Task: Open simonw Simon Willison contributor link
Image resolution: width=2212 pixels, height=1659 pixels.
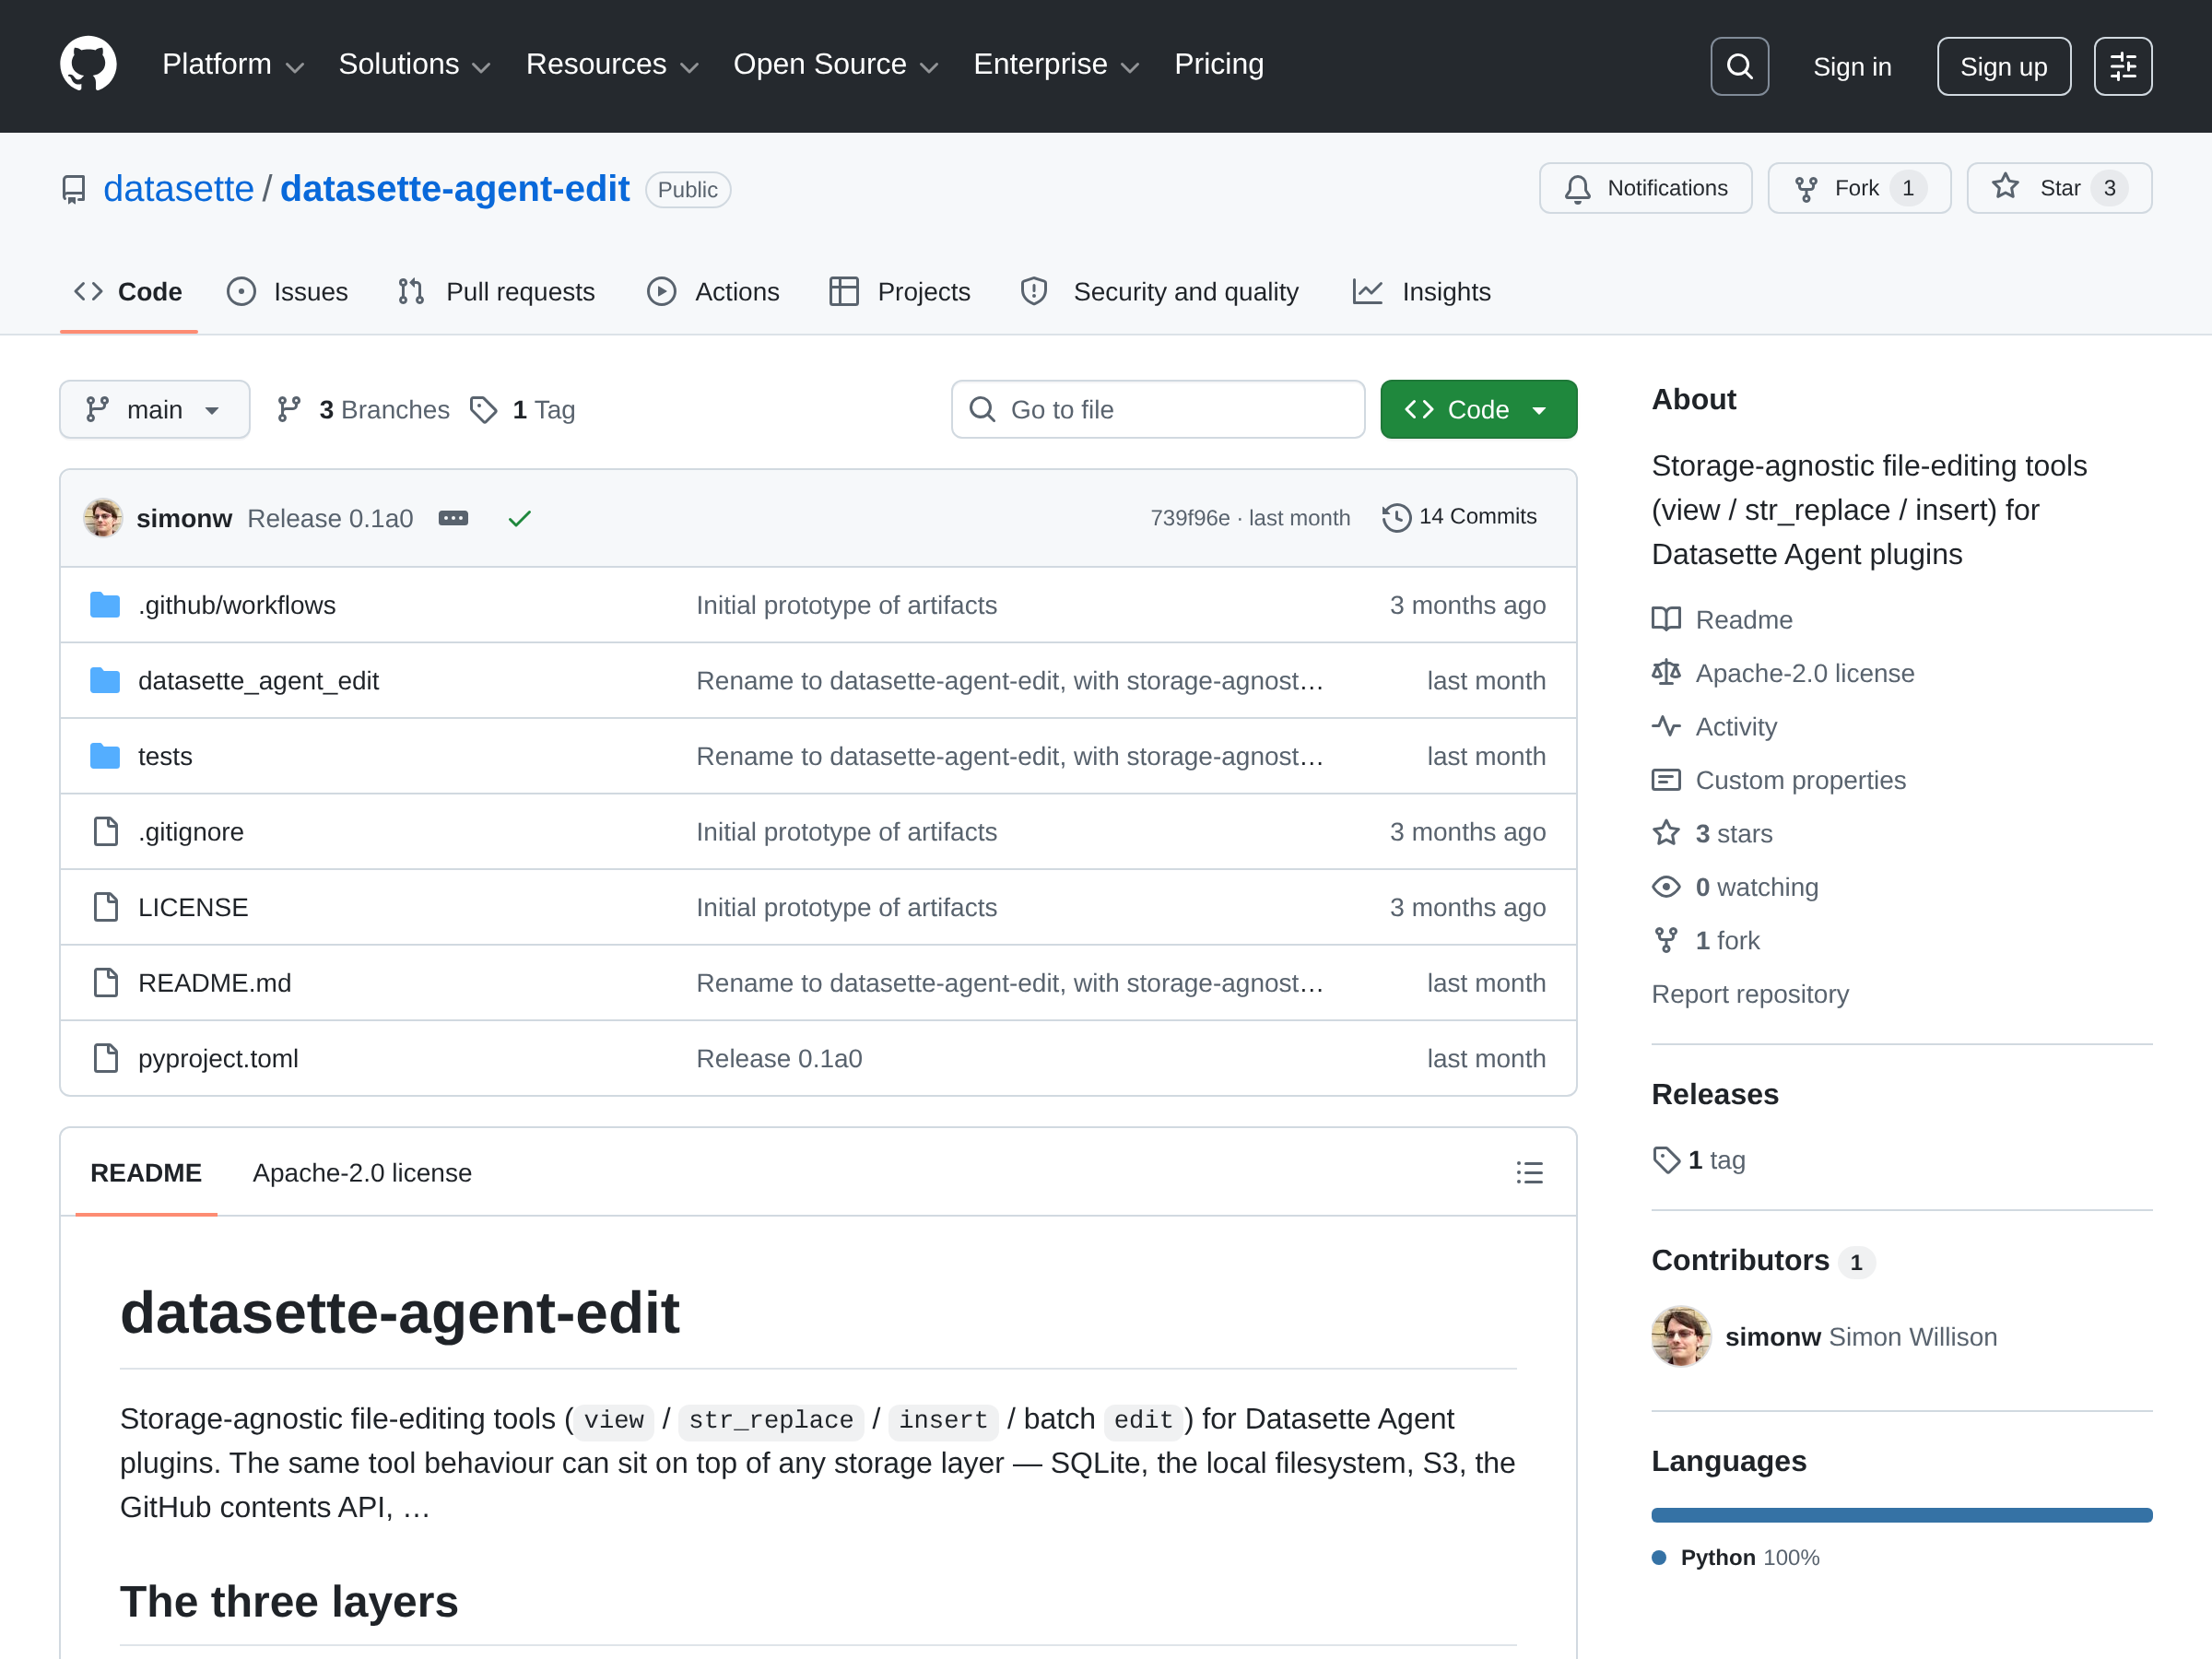Action: tap(1861, 1336)
